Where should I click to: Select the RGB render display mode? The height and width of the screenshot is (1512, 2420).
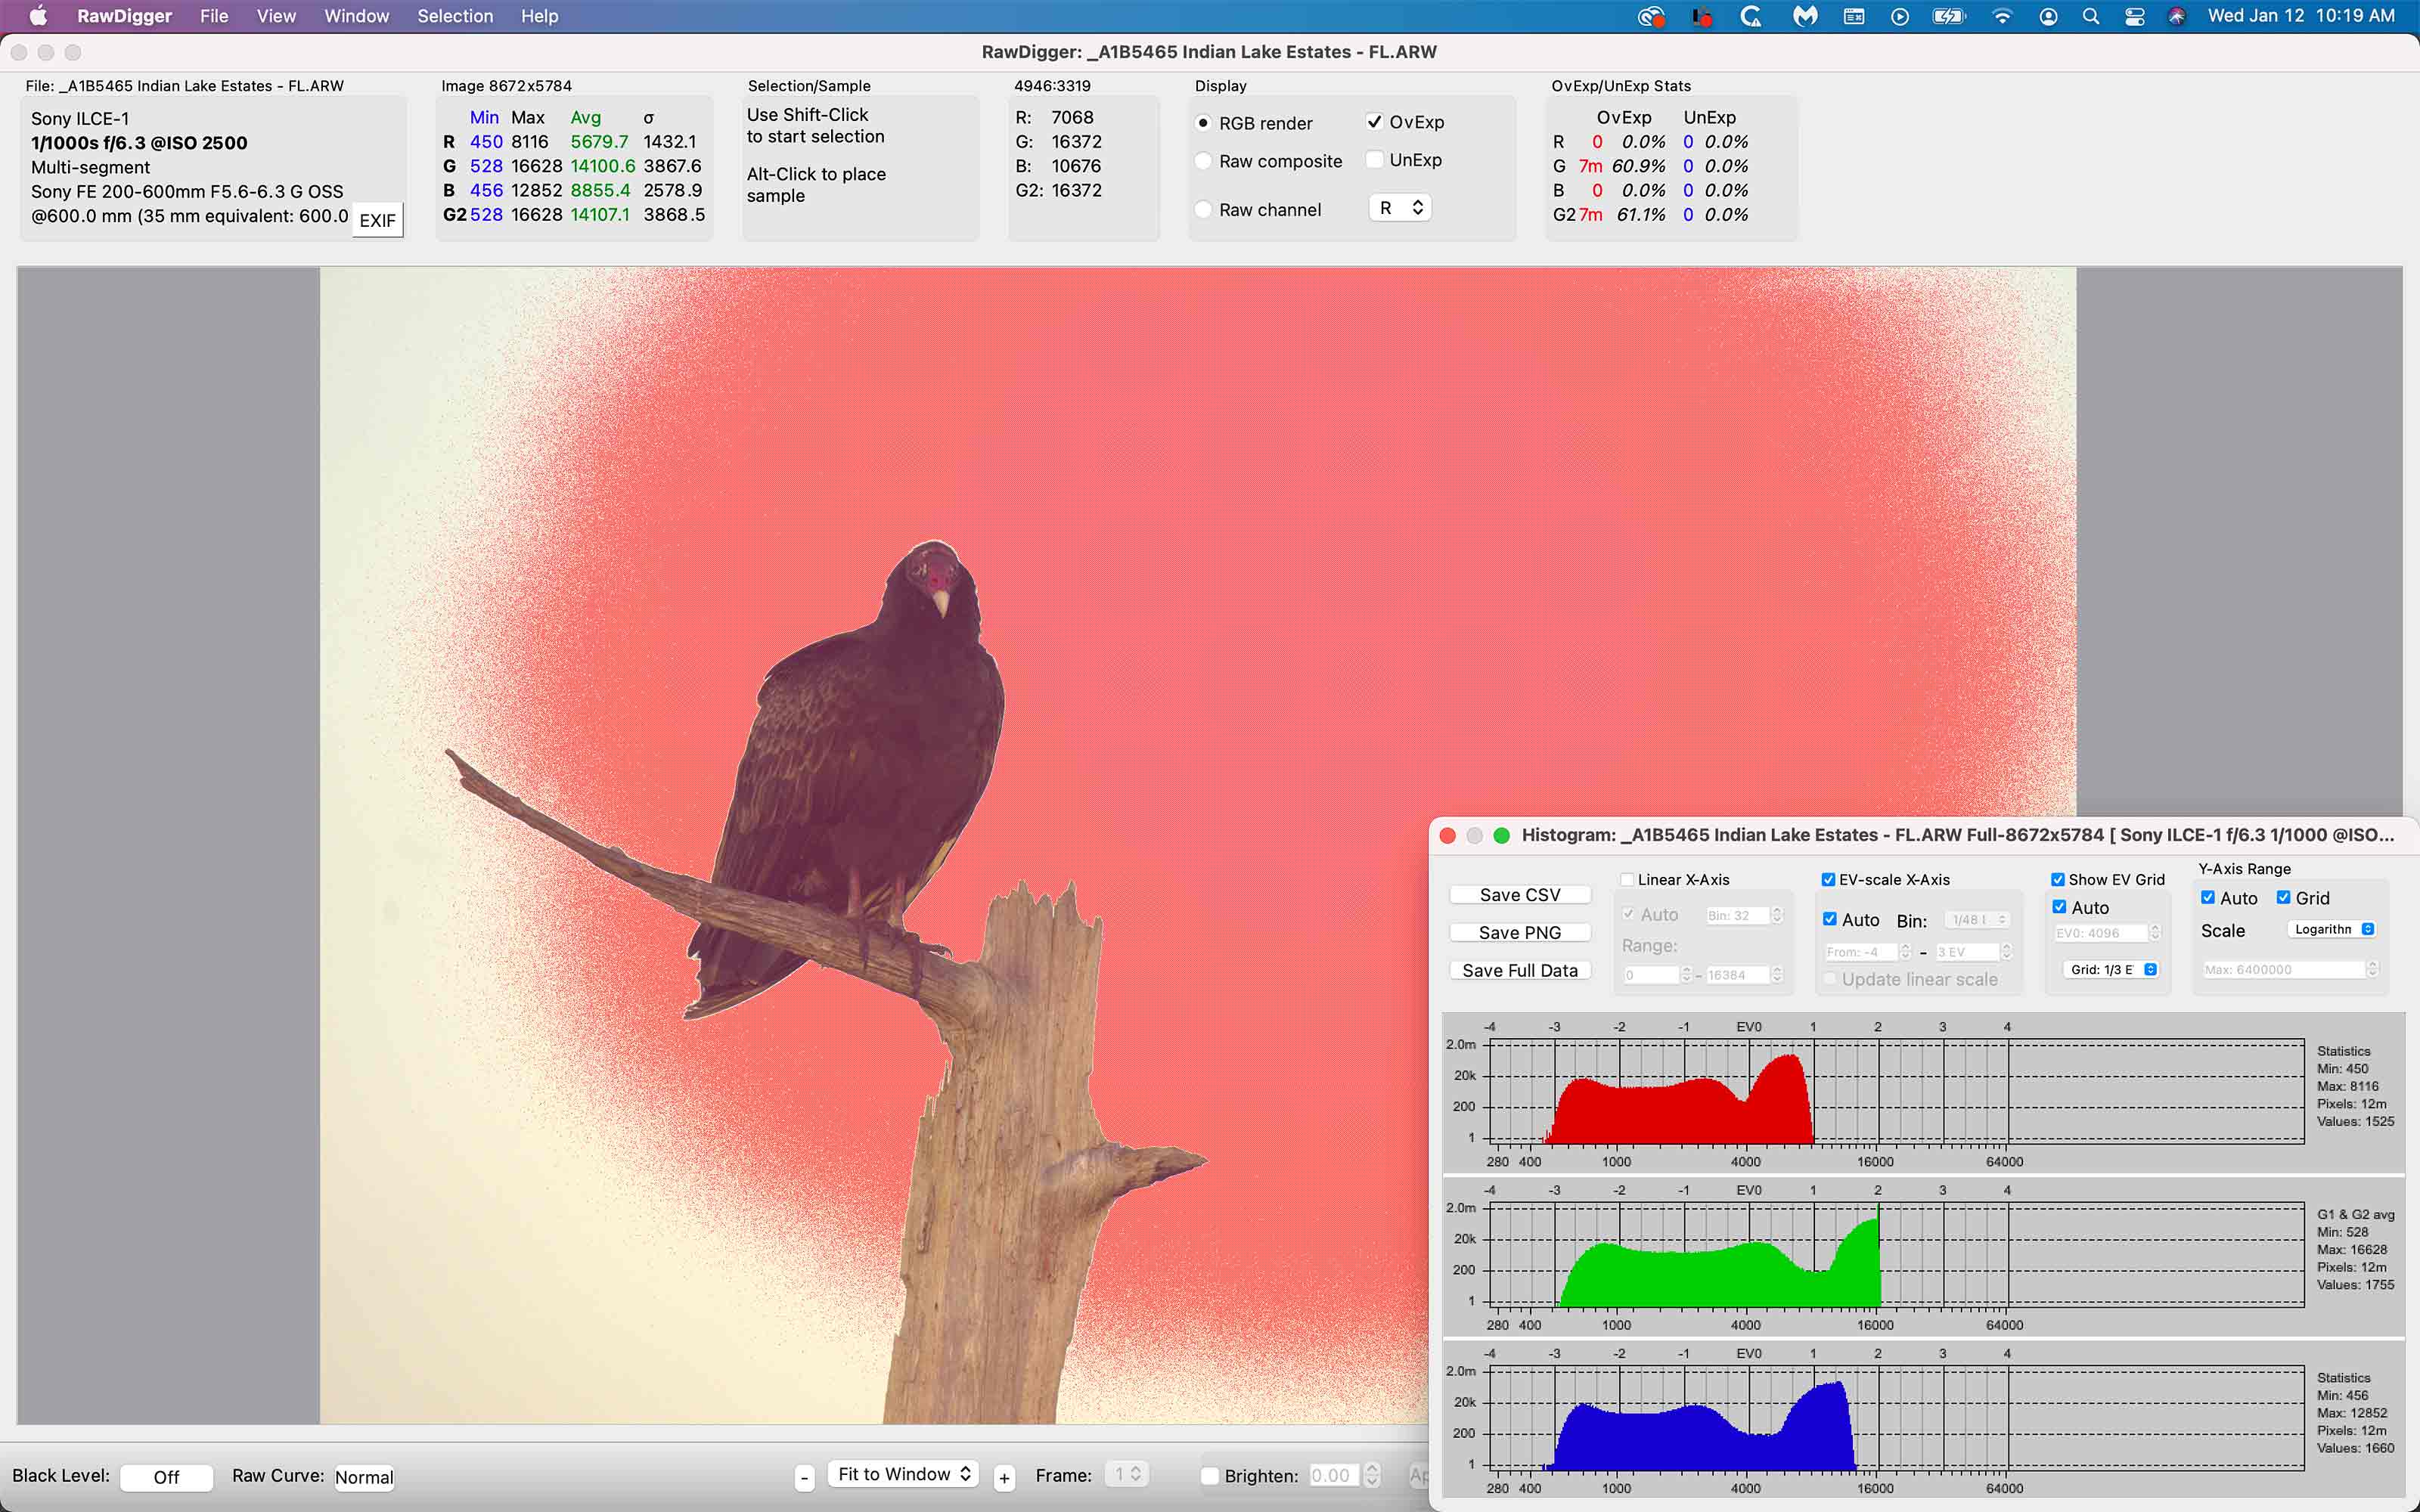tap(1203, 123)
